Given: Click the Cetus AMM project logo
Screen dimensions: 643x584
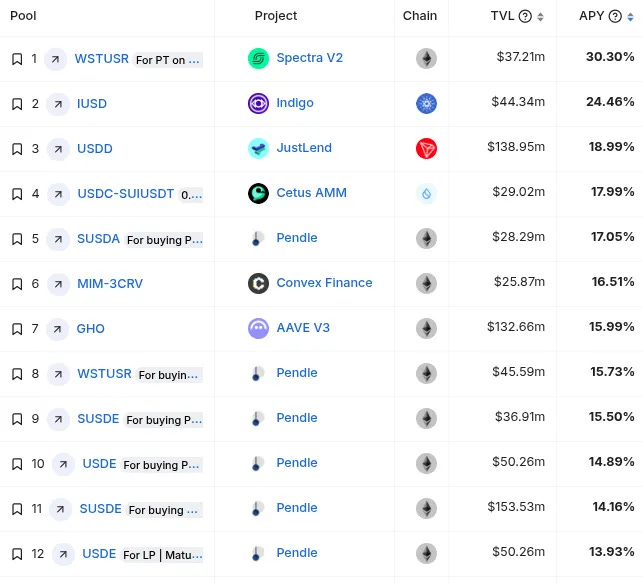Looking at the screenshot, I should [x=258, y=193].
